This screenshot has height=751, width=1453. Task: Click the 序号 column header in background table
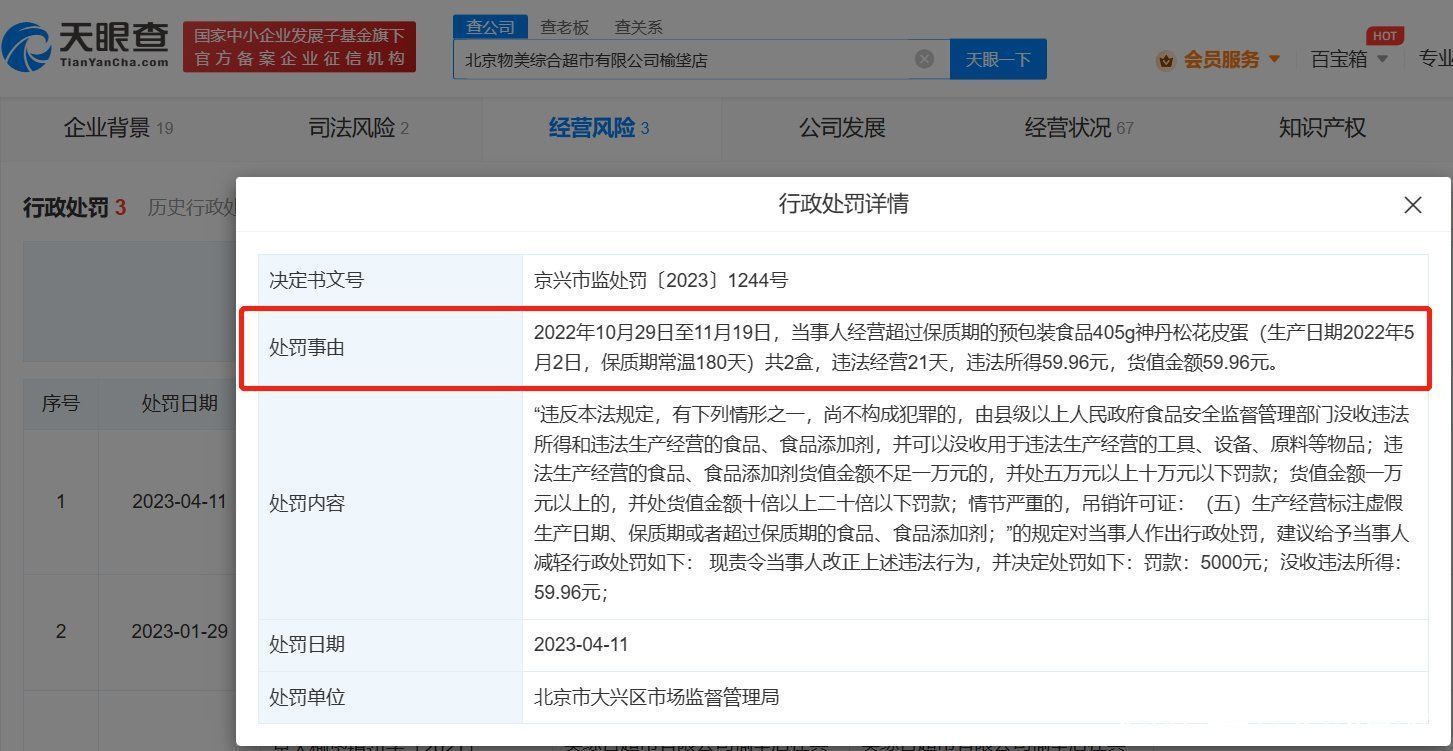[60, 403]
